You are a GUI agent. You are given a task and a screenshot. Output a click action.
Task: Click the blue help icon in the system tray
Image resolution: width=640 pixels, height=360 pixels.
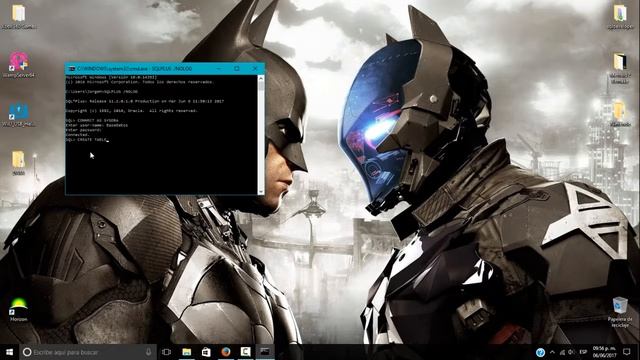(540, 352)
